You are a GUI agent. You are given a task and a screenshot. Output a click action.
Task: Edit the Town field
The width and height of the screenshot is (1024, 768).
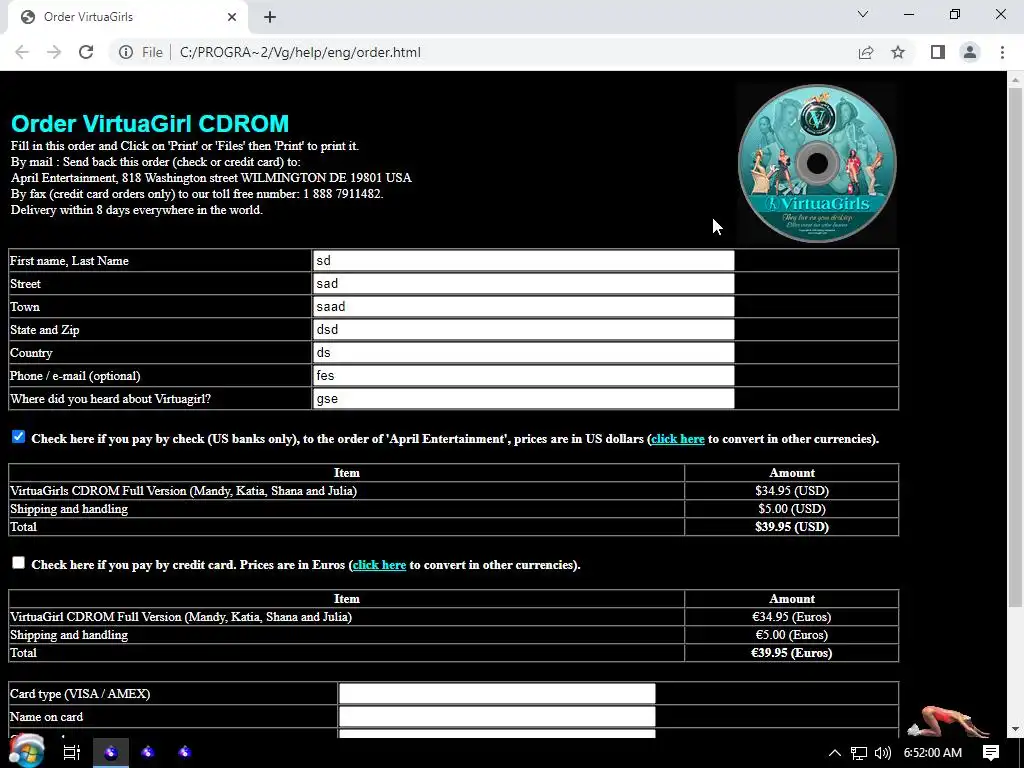click(523, 306)
